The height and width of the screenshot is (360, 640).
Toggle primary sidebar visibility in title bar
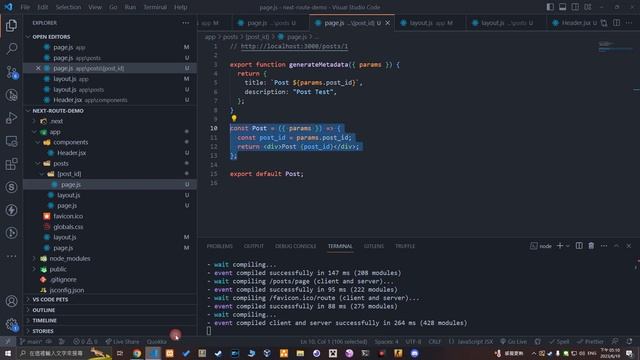[550, 7]
